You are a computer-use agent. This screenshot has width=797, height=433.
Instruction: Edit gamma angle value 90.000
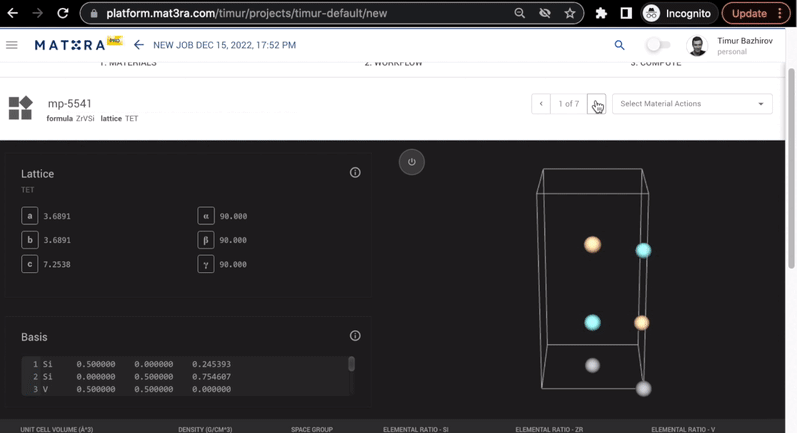[233, 264]
